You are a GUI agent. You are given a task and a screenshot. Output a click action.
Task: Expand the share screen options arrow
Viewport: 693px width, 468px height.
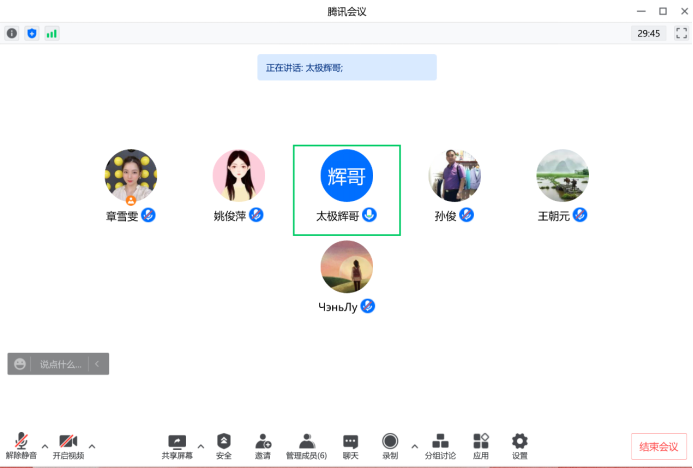201,446
